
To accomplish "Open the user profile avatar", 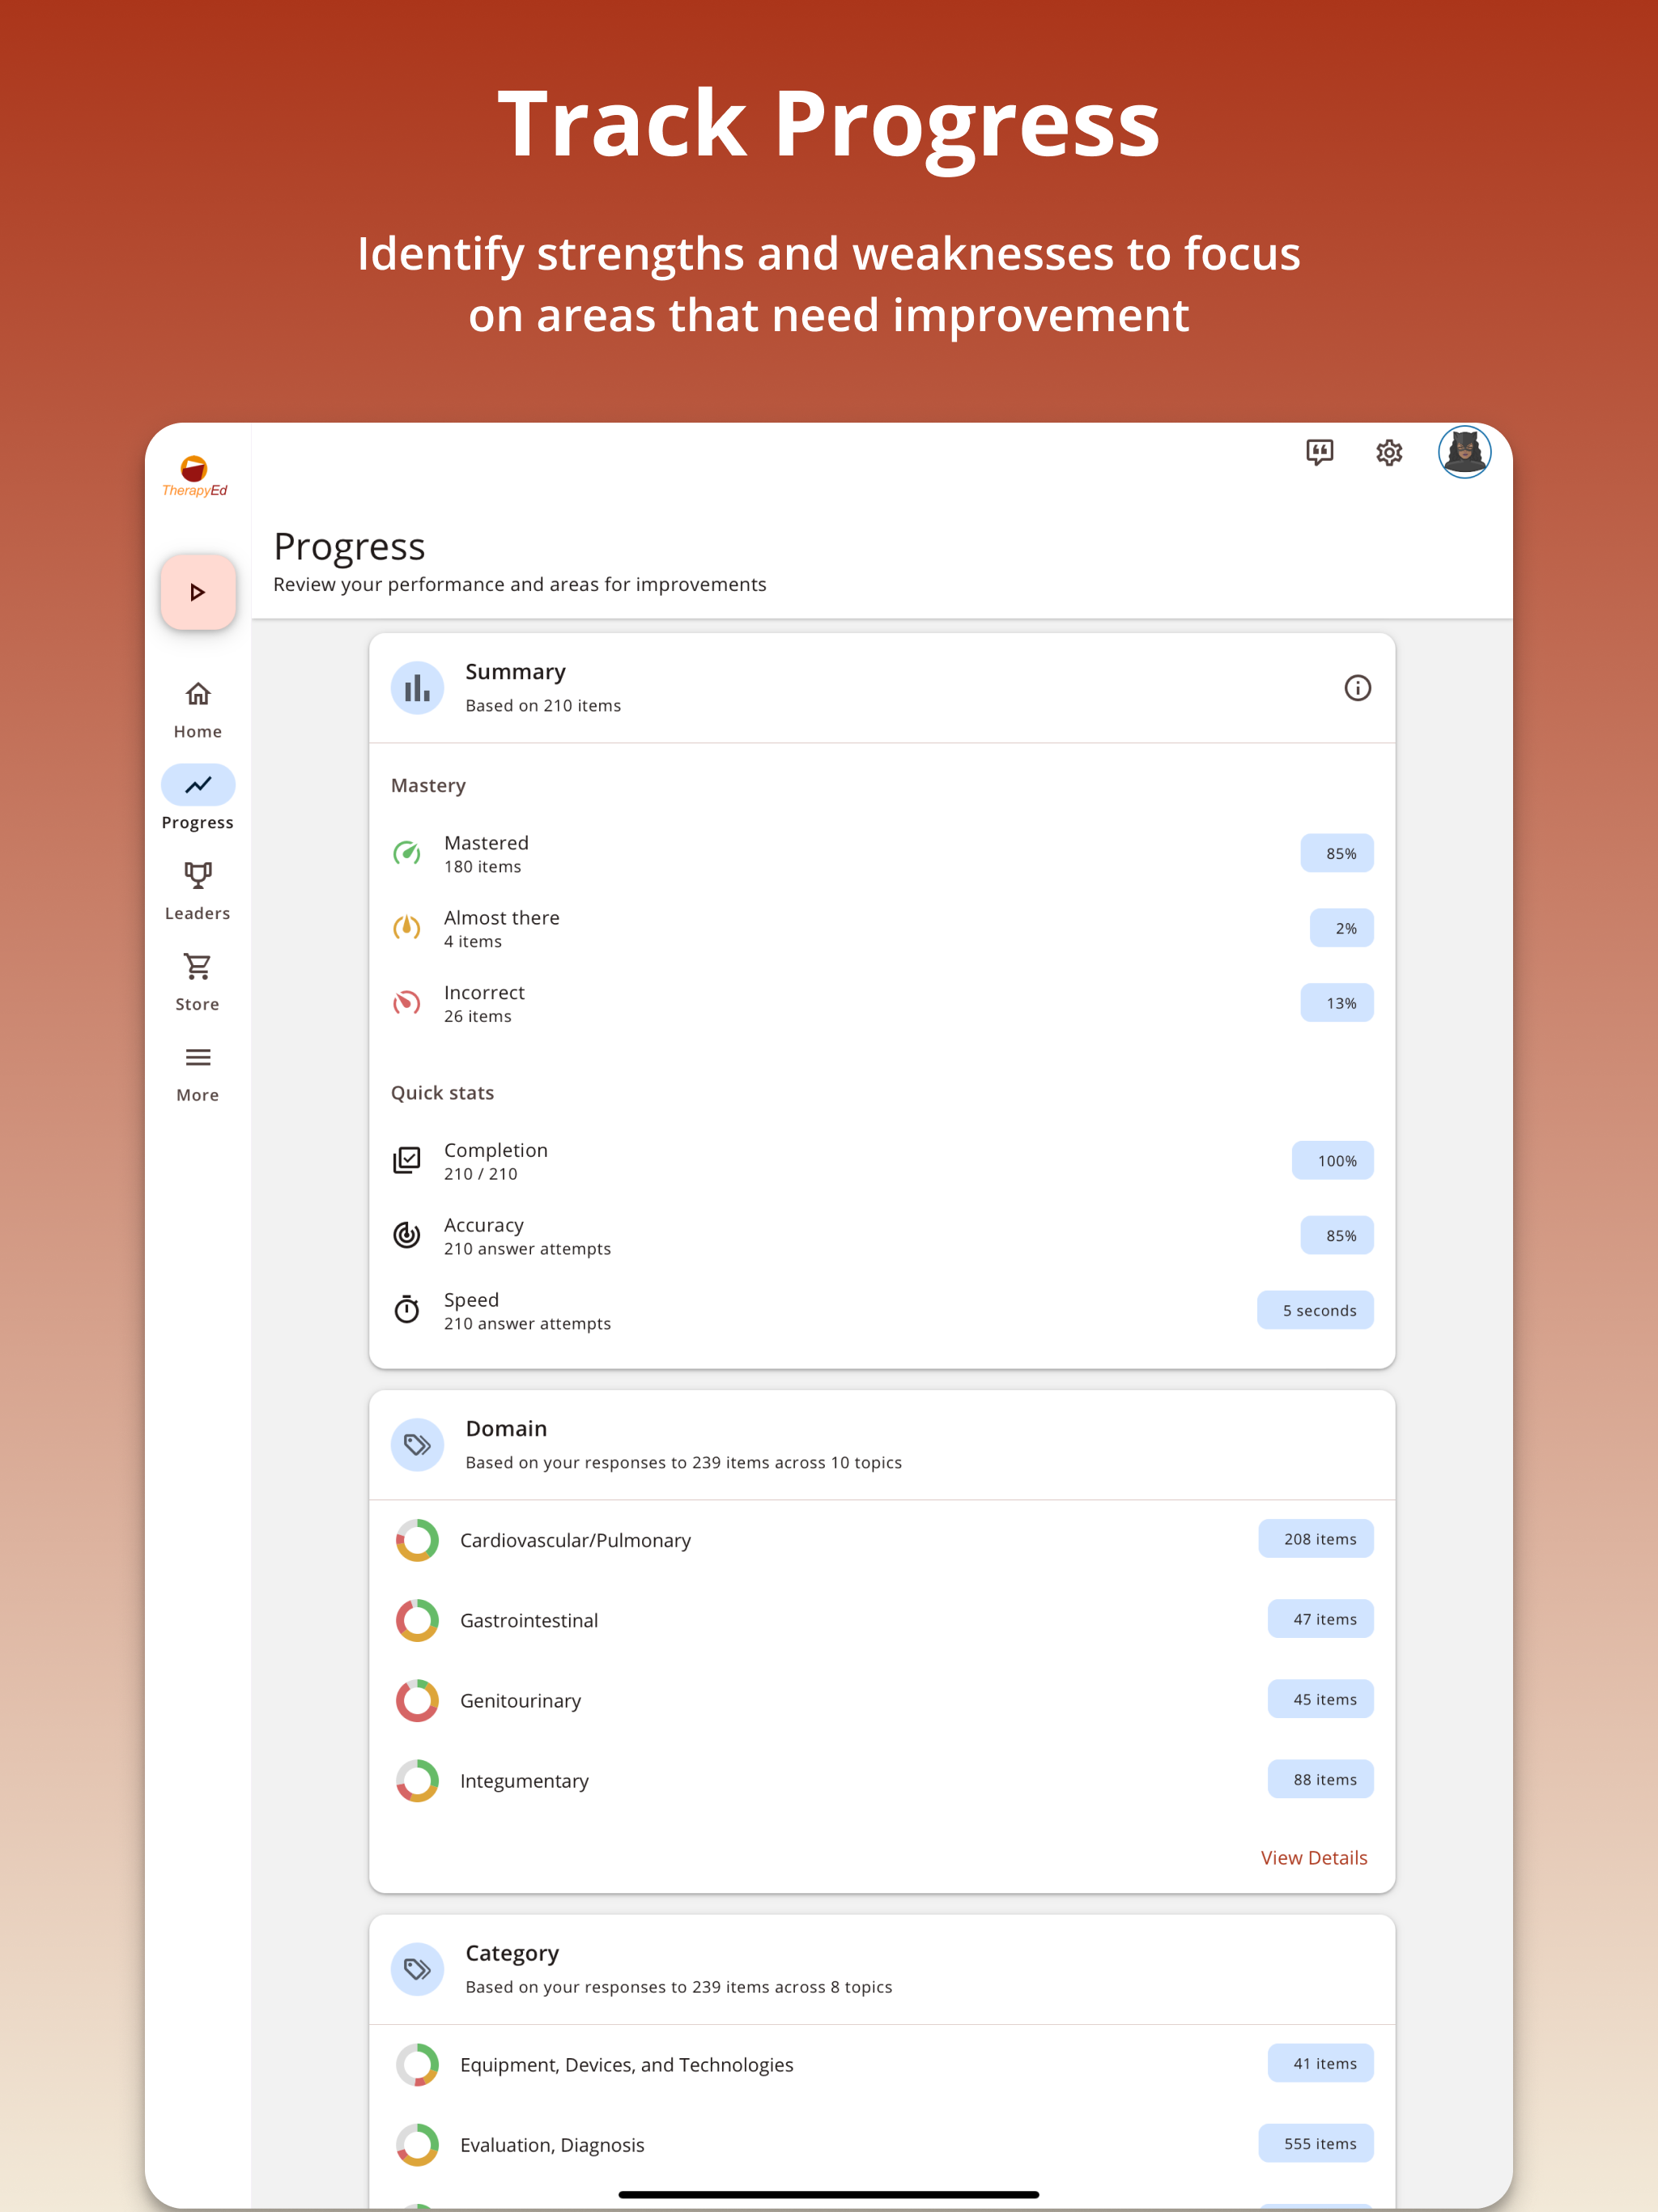I will 1464,452.
